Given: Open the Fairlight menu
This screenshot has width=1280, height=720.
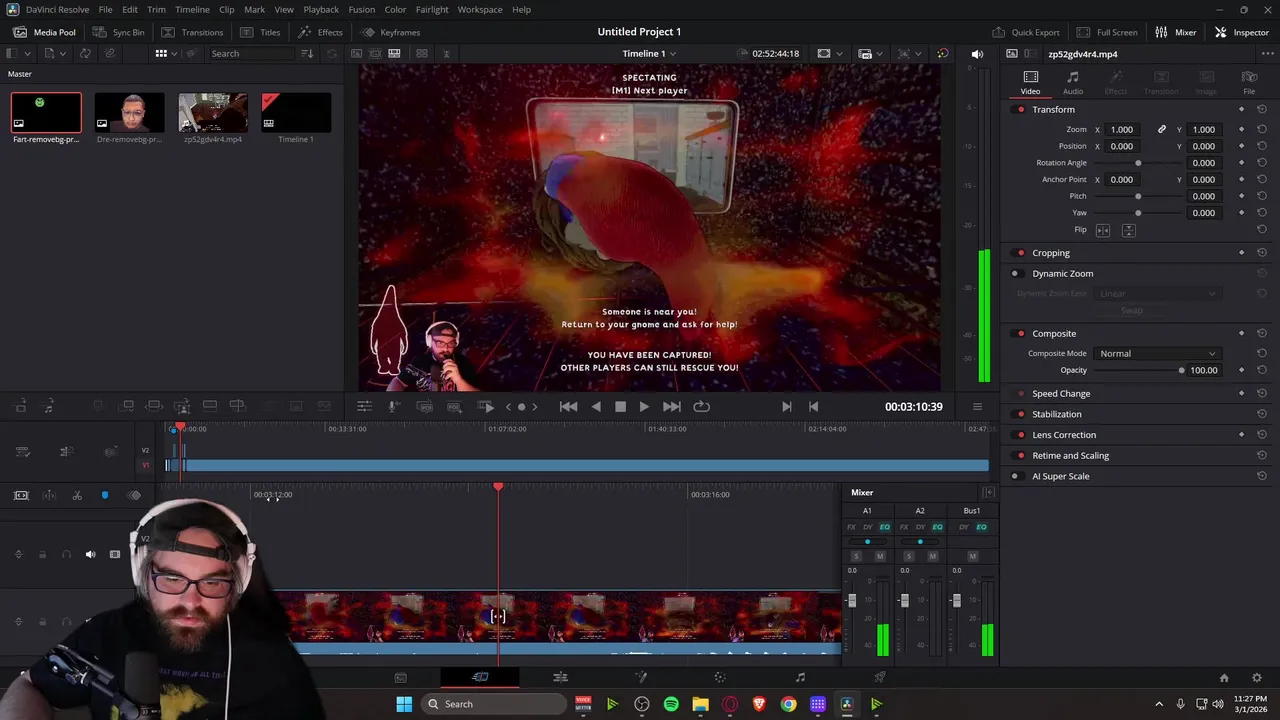Looking at the screenshot, I should (432, 9).
